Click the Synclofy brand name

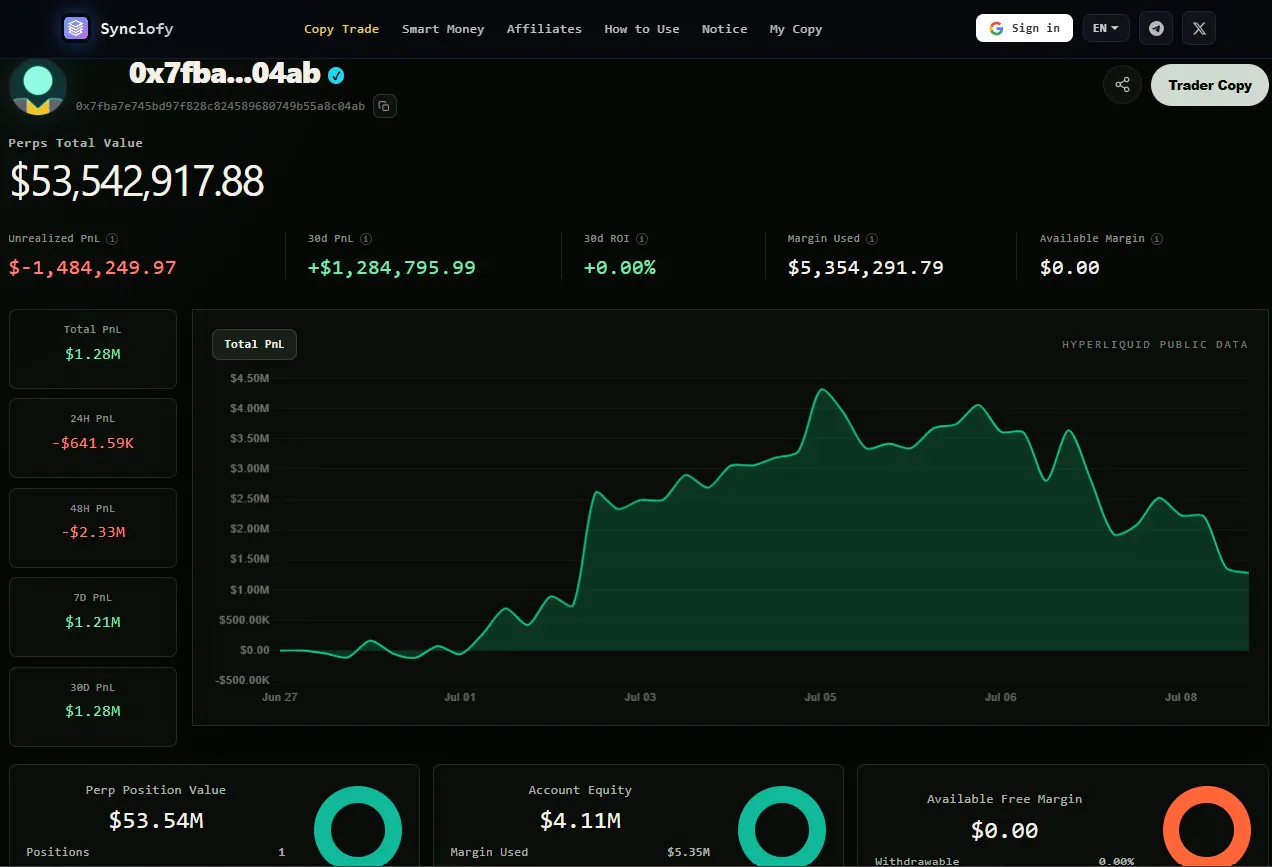pyautogui.click(x=137, y=29)
